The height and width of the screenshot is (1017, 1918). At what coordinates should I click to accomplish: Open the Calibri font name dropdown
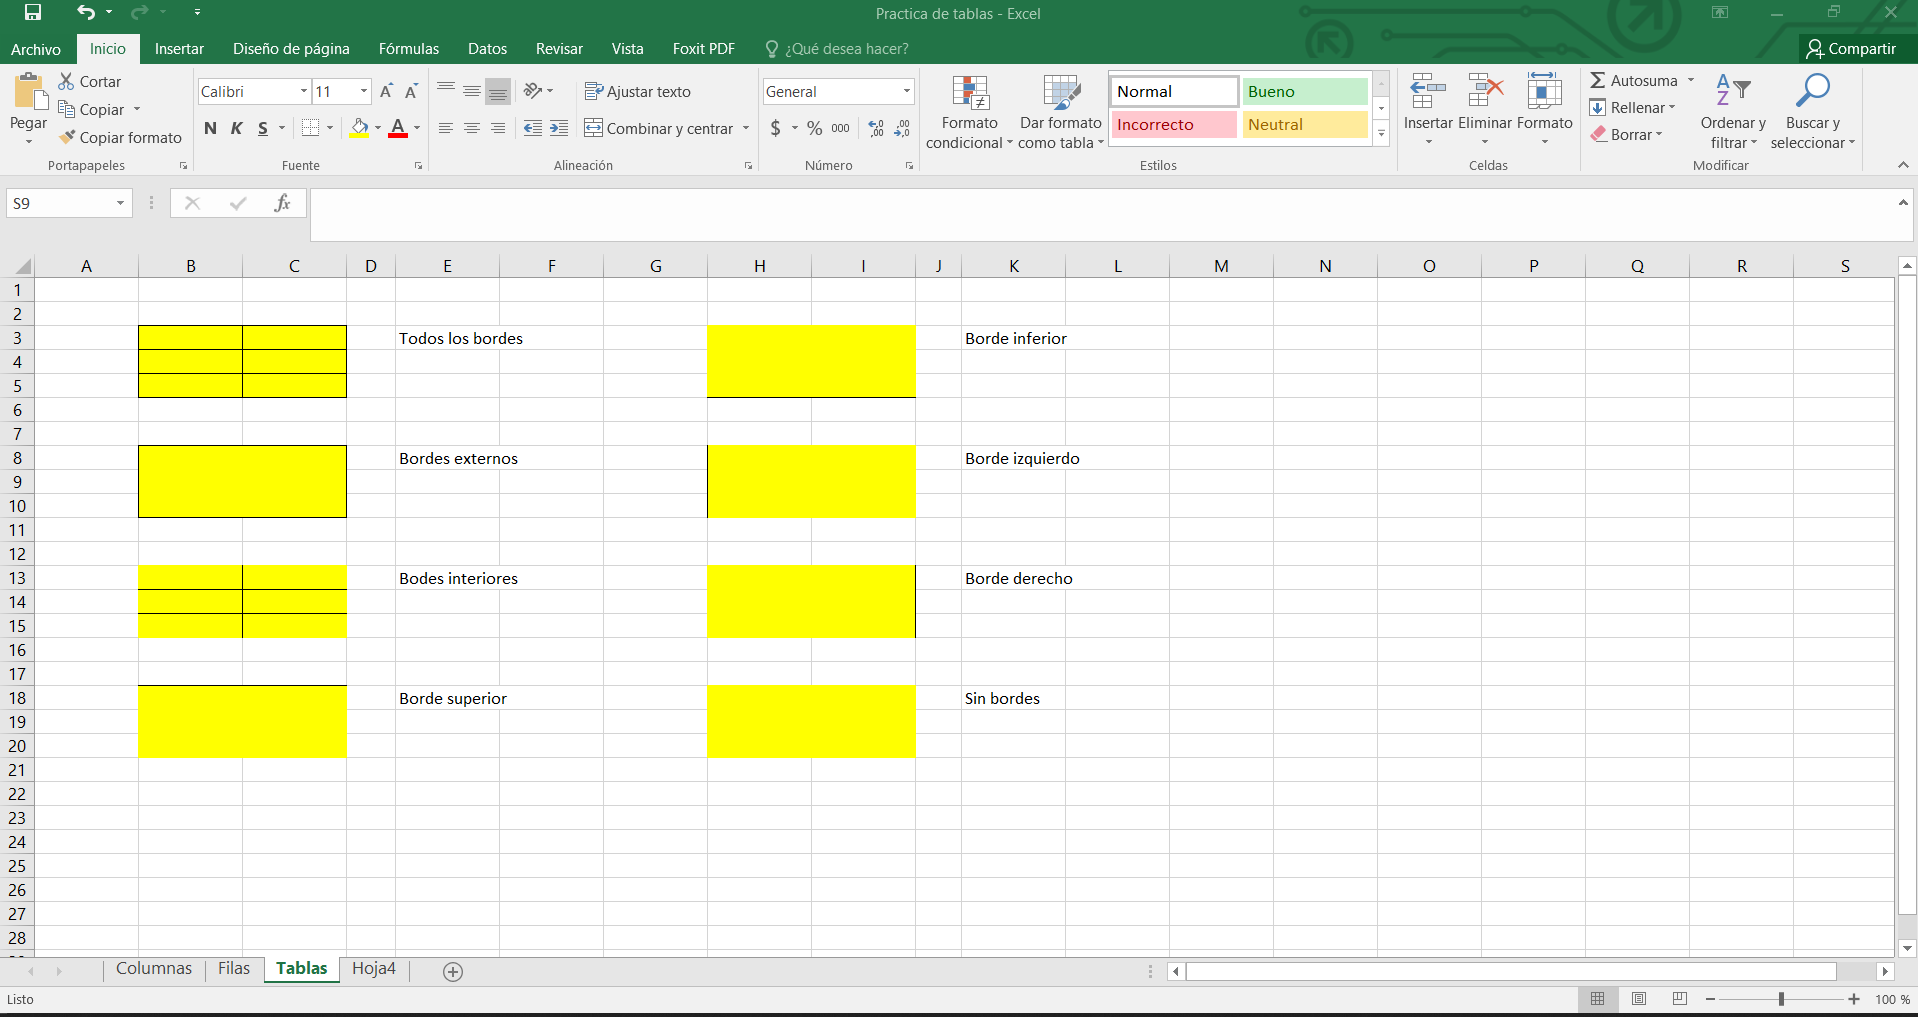point(304,92)
